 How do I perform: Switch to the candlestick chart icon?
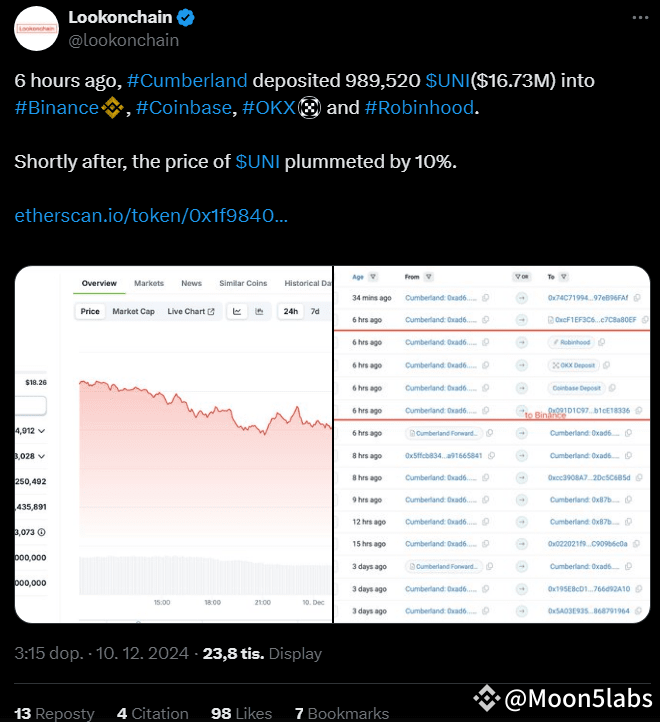tap(260, 311)
